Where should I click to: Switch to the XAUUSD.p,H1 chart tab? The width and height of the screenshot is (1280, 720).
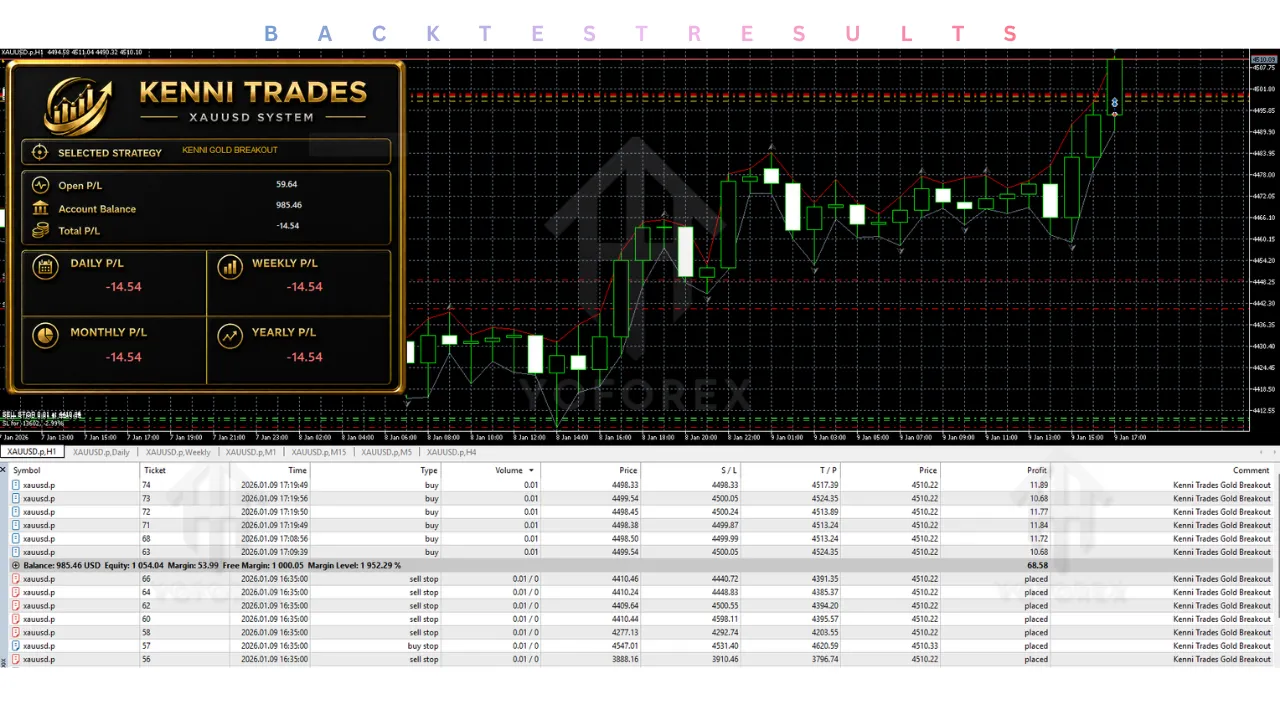point(32,452)
